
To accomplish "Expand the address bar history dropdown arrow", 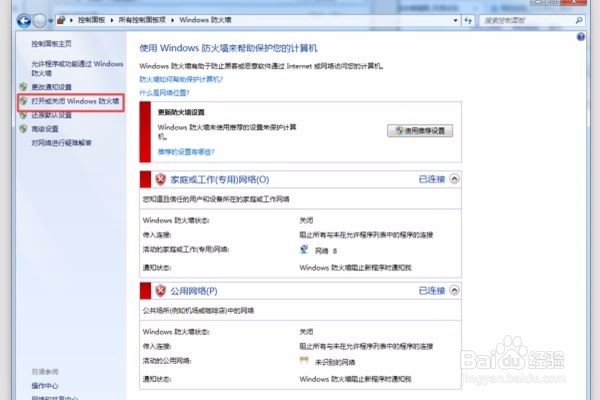I will click(455, 20).
